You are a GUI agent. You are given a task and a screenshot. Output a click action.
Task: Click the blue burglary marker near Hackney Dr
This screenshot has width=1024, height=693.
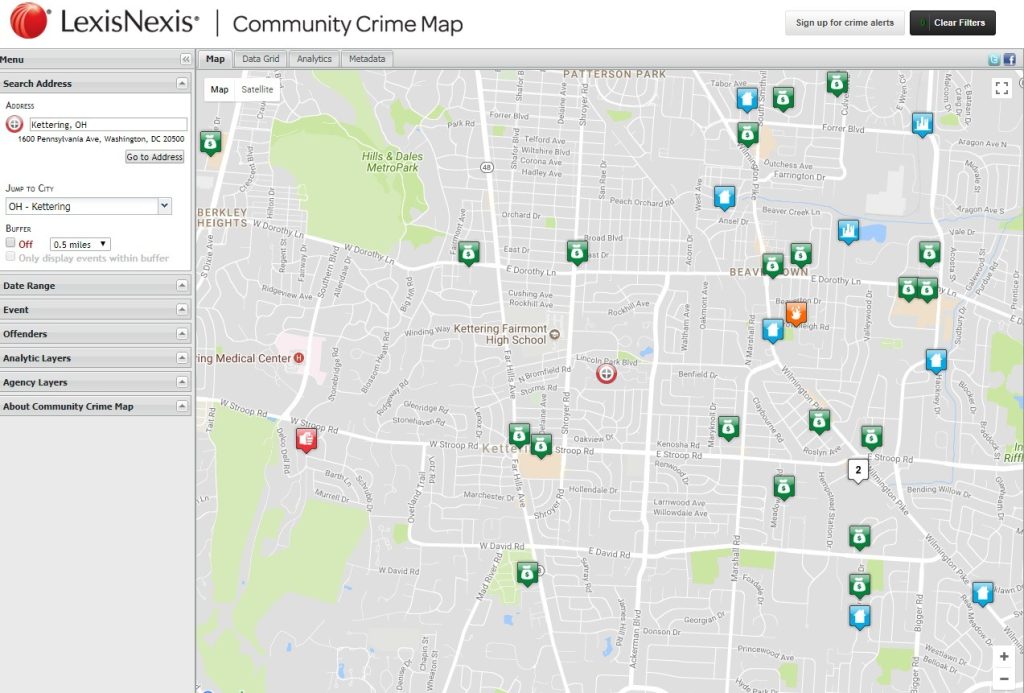coord(936,361)
